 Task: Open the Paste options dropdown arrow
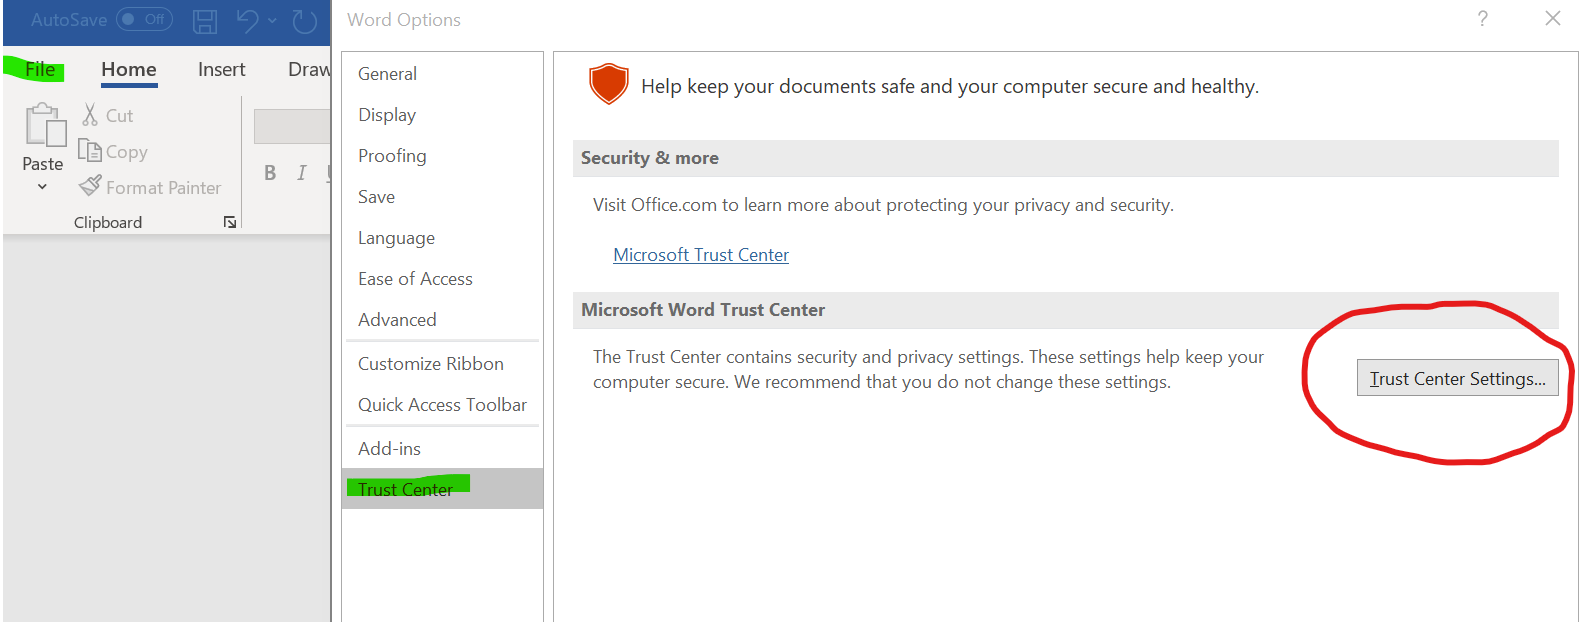pos(42,187)
